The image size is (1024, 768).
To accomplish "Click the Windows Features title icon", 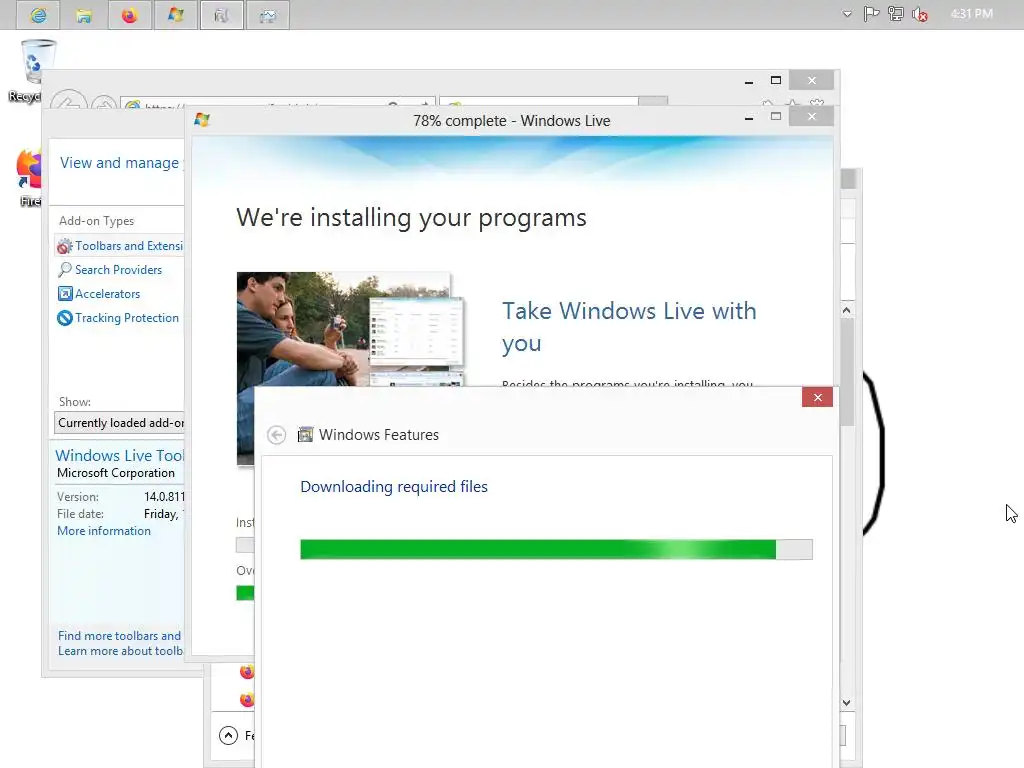I will pos(305,435).
